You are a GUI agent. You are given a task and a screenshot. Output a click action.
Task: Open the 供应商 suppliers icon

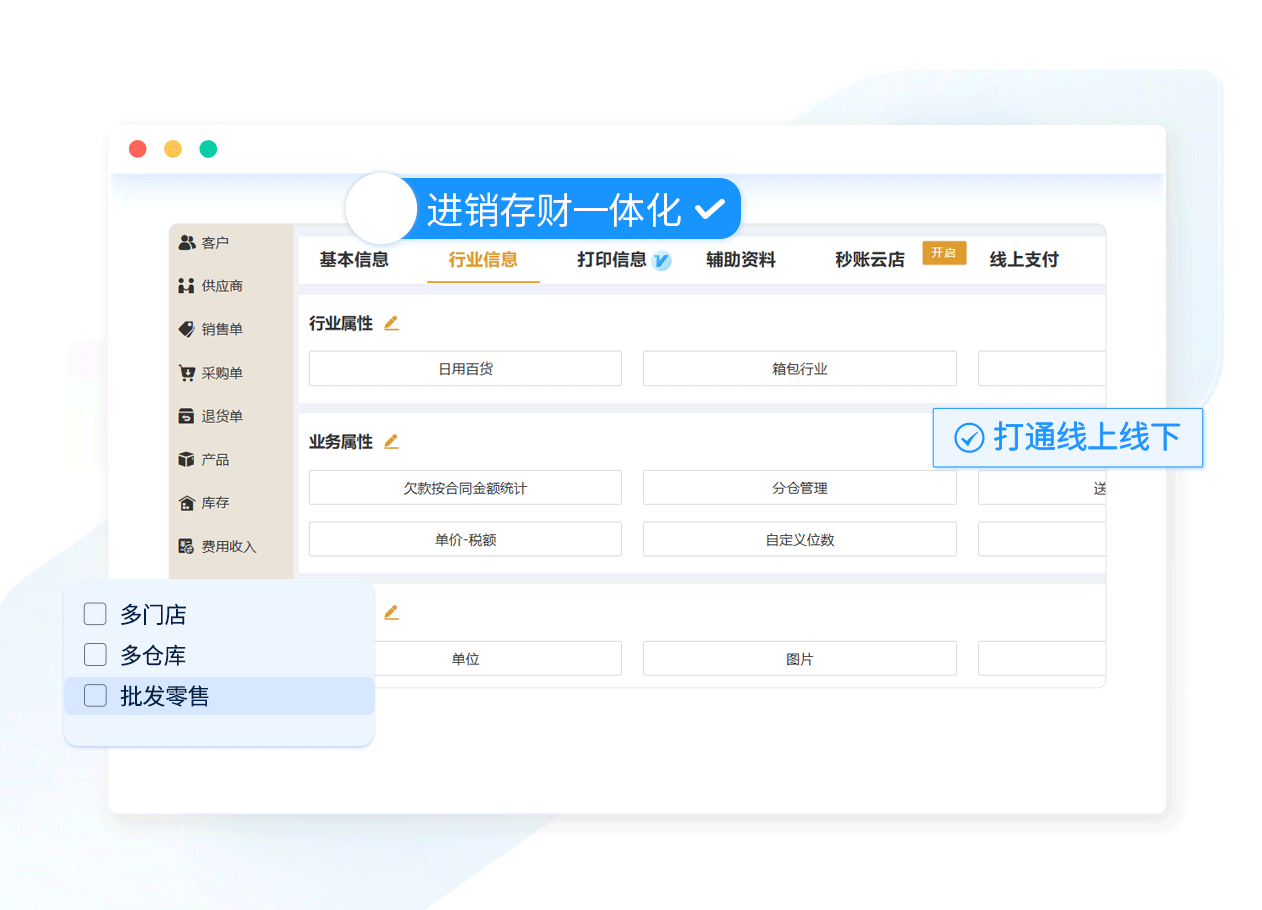click(x=187, y=286)
